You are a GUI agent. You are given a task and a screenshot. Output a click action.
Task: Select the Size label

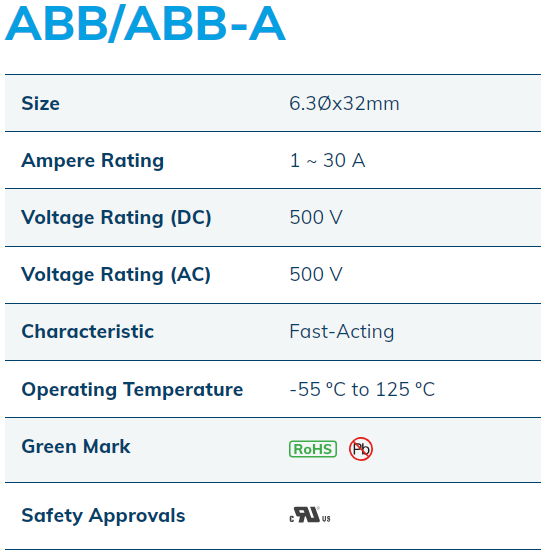click(x=40, y=104)
